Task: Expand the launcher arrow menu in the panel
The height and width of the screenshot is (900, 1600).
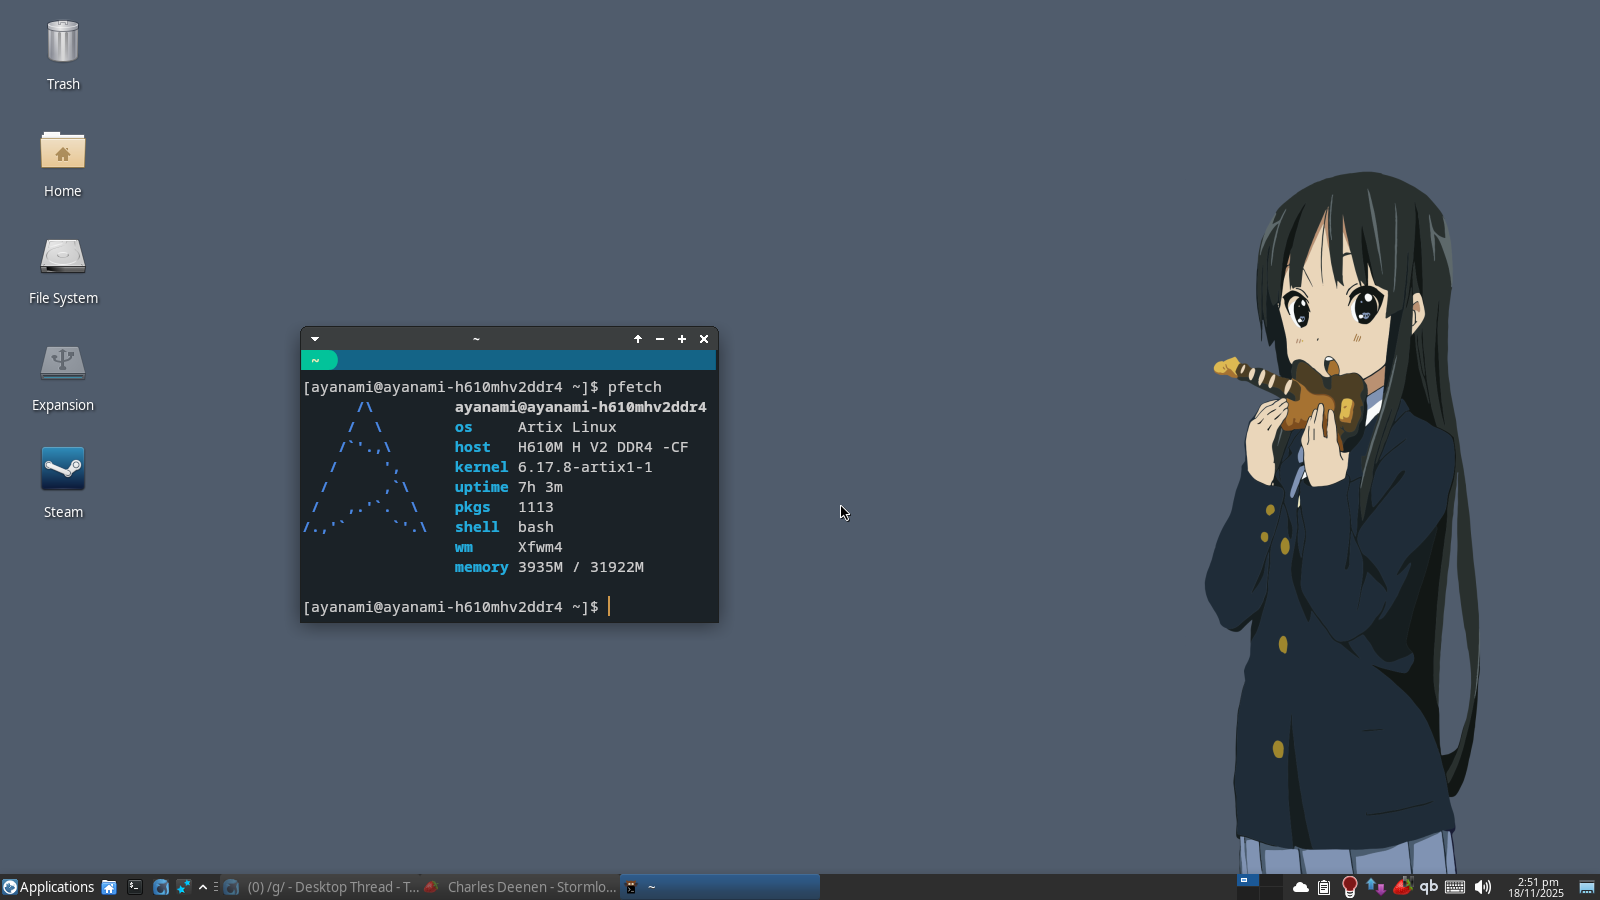Action: coord(203,887)
